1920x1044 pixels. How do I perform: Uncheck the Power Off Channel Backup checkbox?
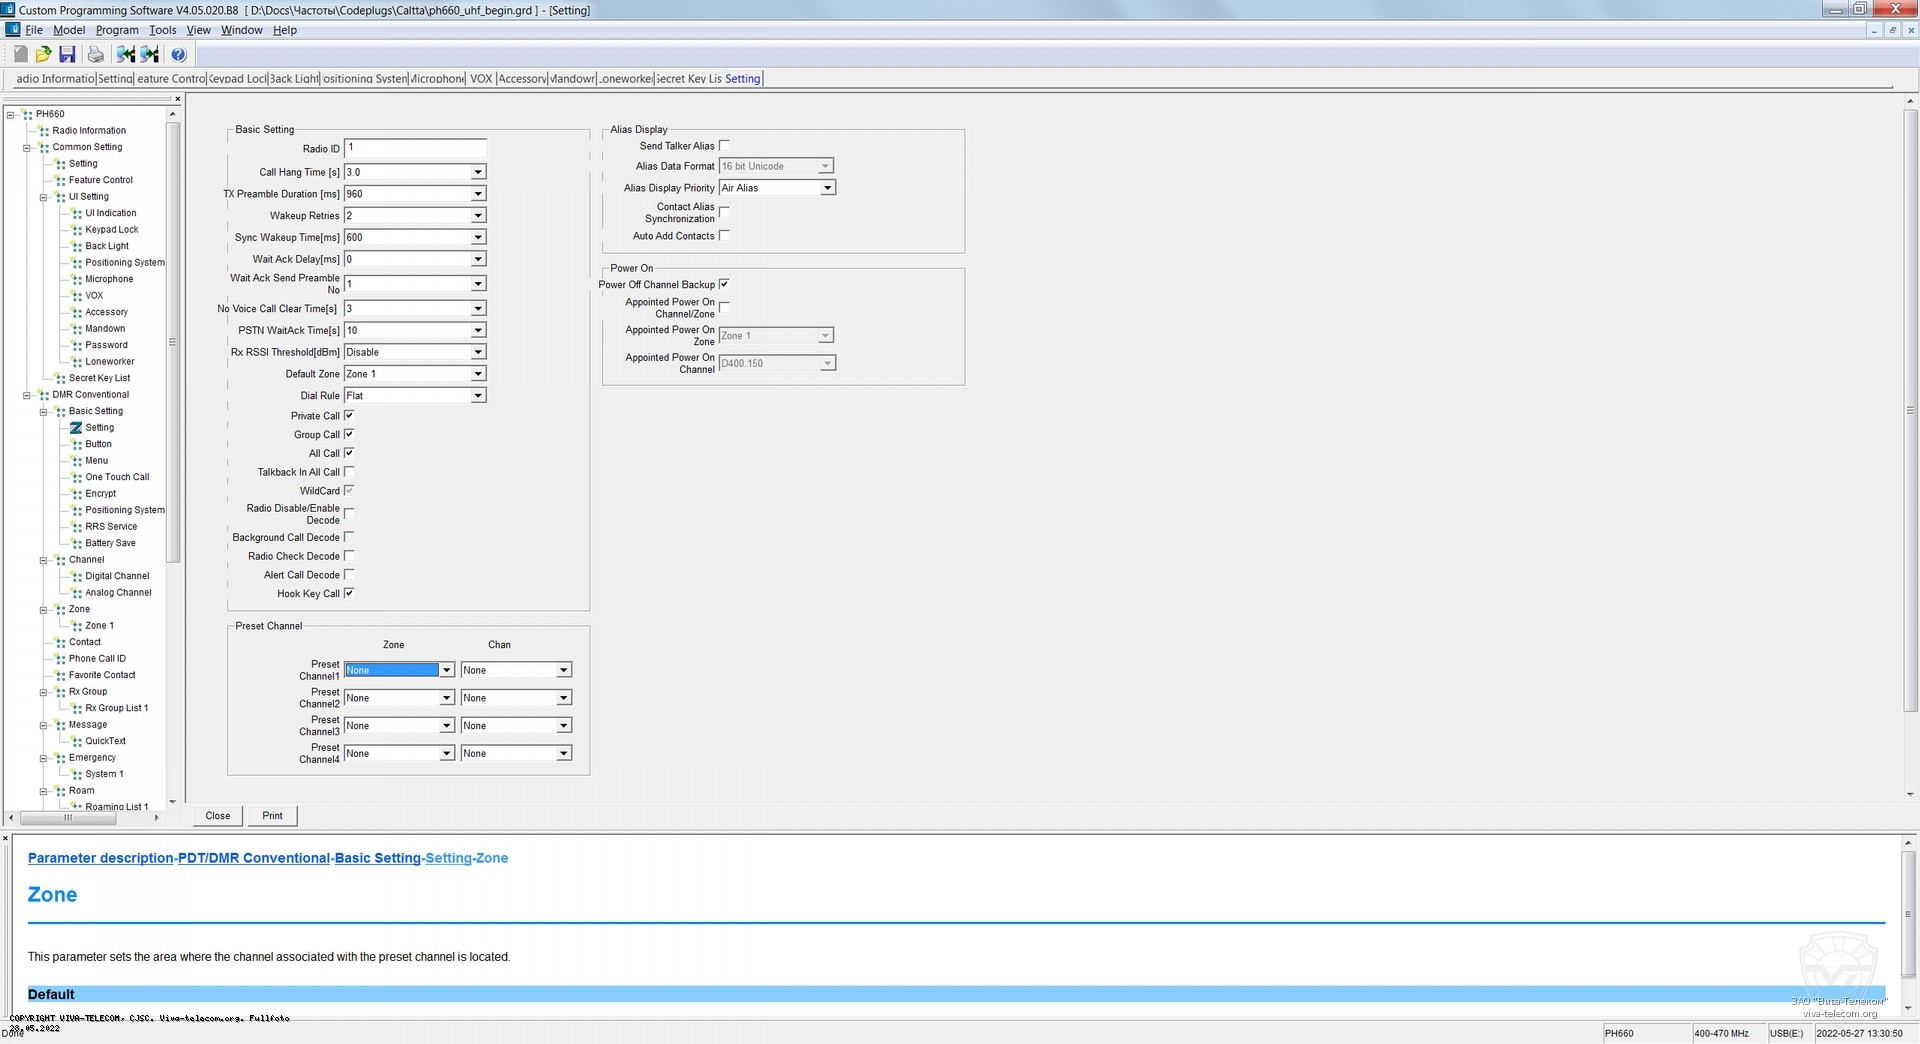(724, 285)
